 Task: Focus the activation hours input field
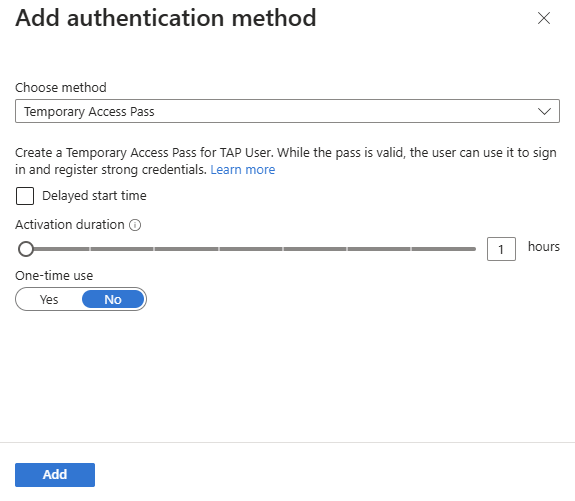click(501, 249)
